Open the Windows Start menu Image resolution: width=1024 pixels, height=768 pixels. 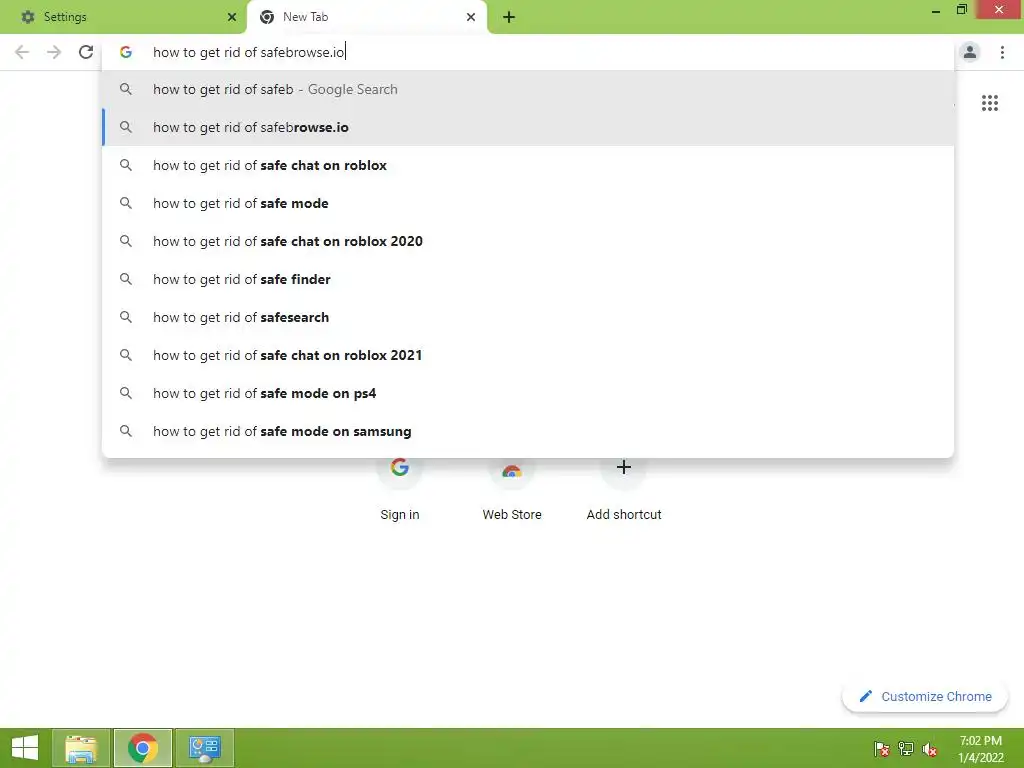click(25, 748)
